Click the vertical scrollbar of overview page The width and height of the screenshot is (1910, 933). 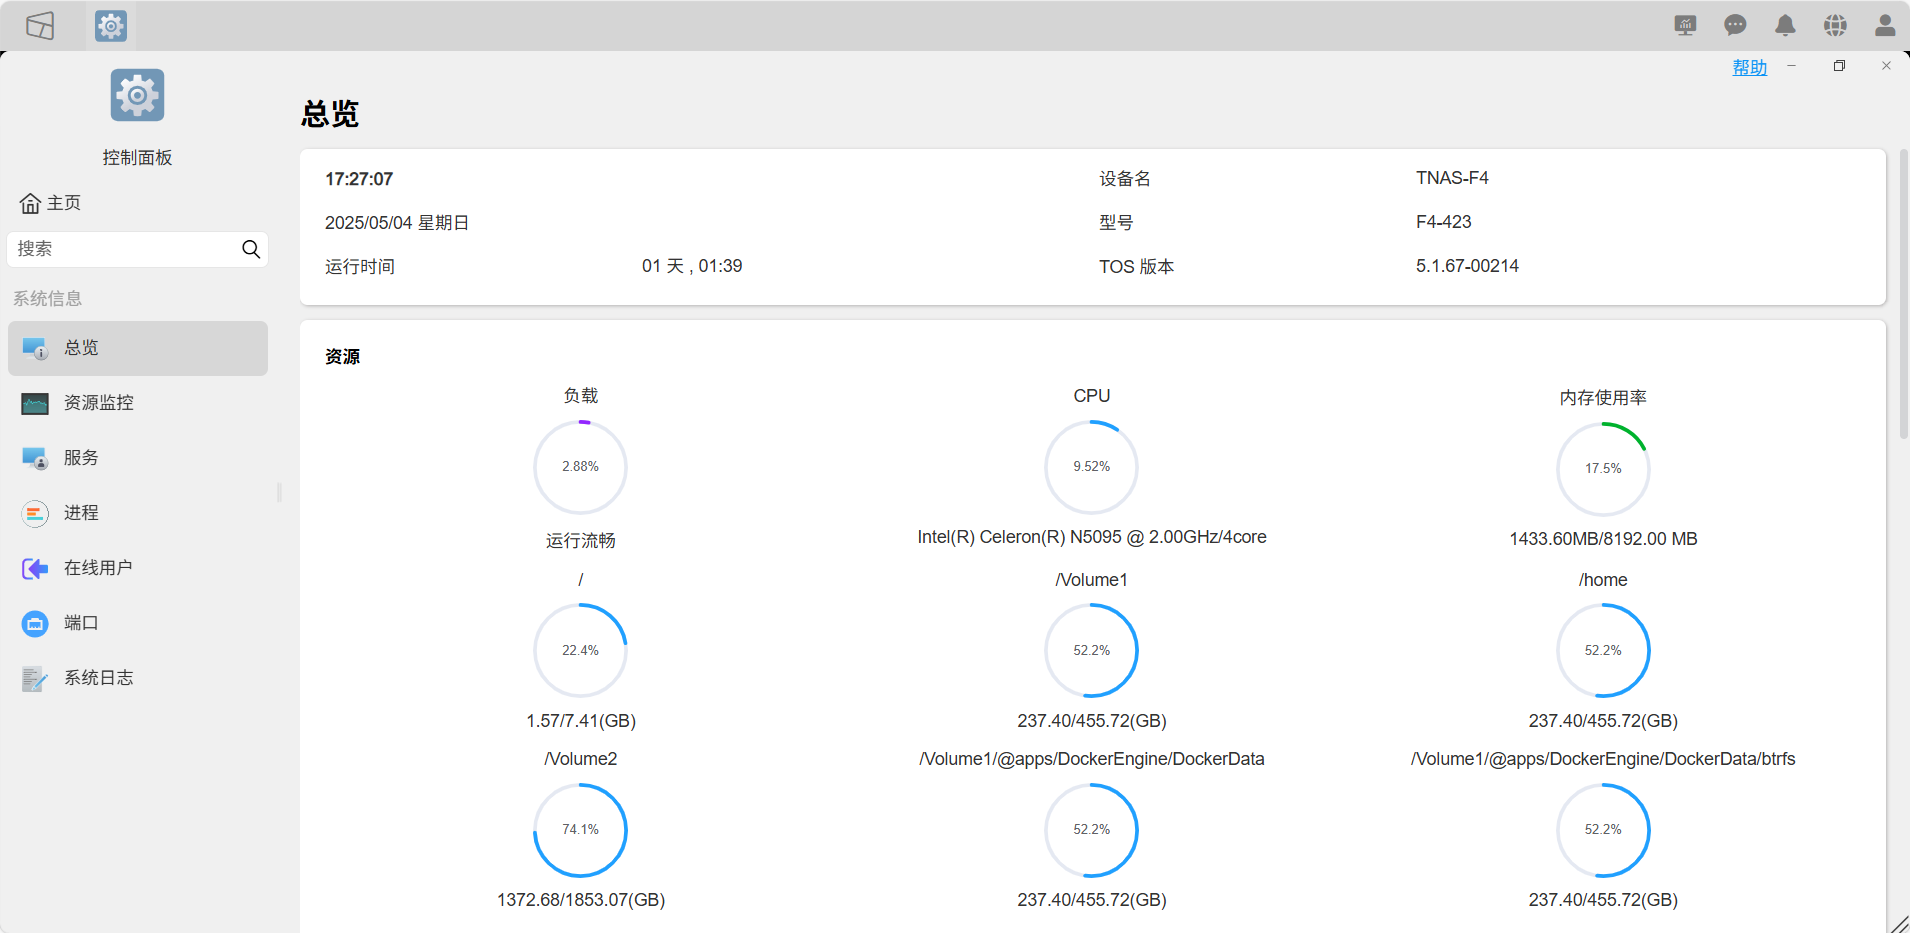point(1904,293)
